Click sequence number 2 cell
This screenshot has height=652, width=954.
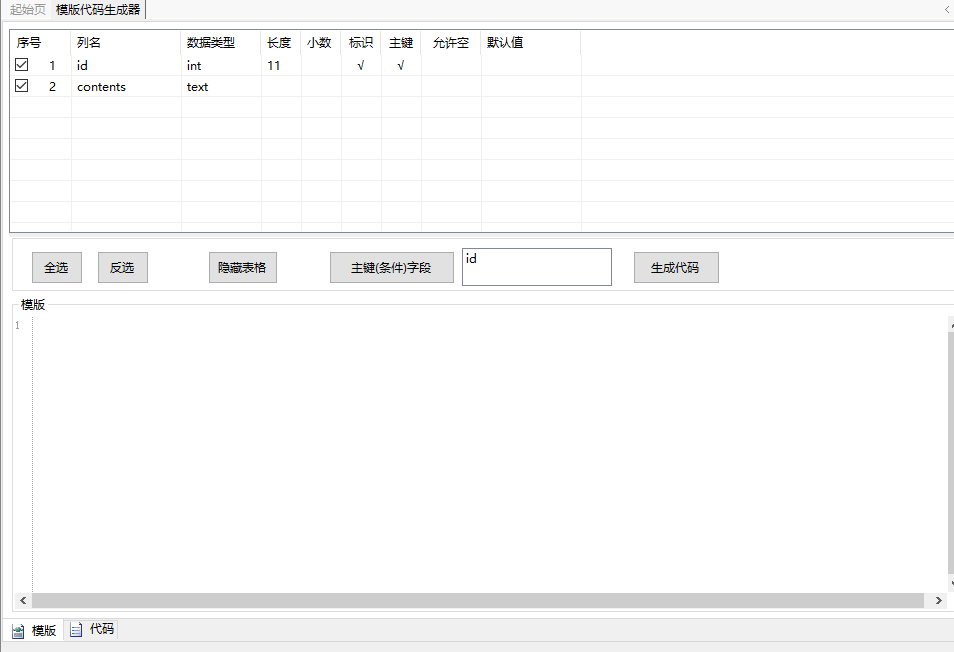coord(52,86)
